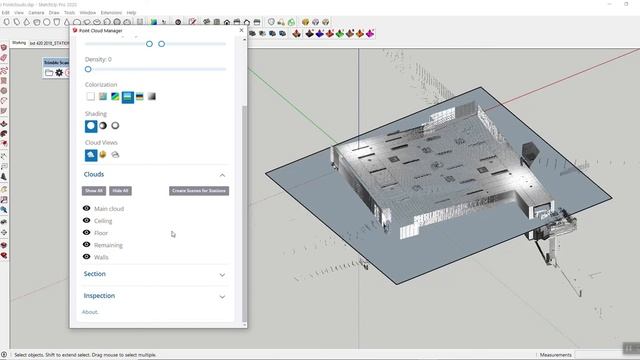The height and width of the screenshot is (360, 640).
Task: Click the Density slider handle
Action: point(88,69)
